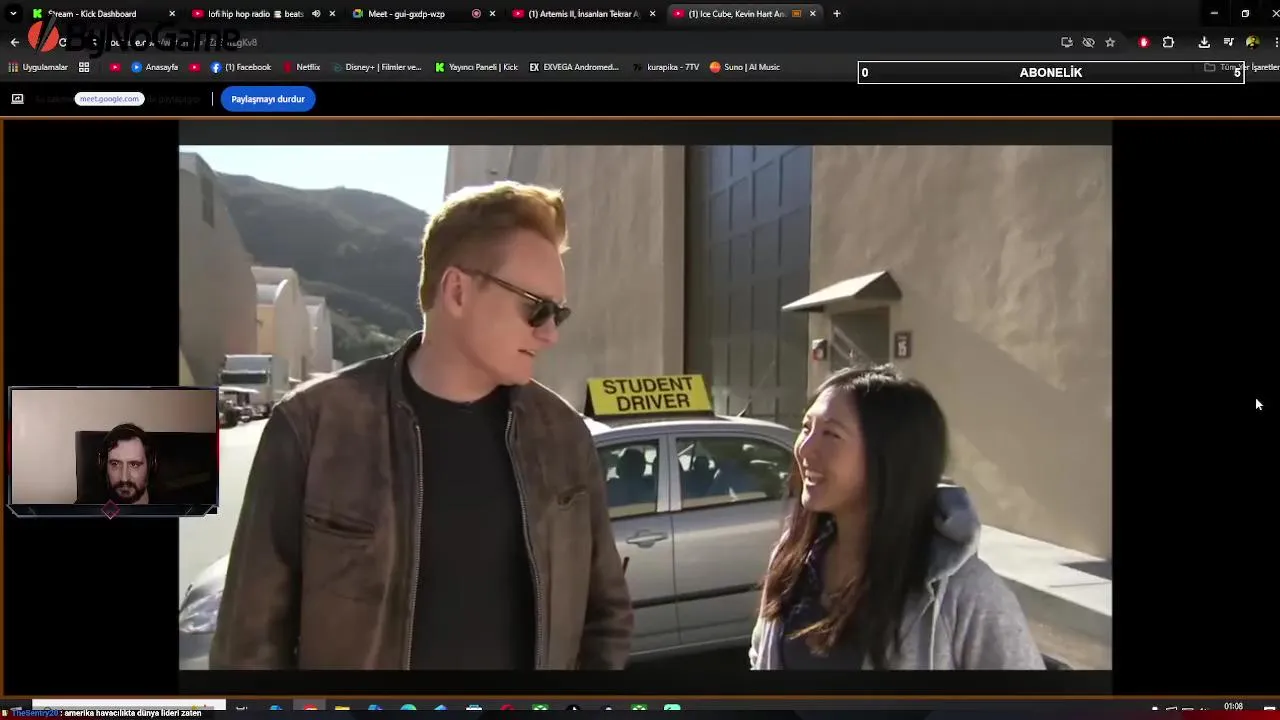Close the Artemis II tab
Screen dimensions: 1280x720
pyautogui.click(x=653, y=14)
